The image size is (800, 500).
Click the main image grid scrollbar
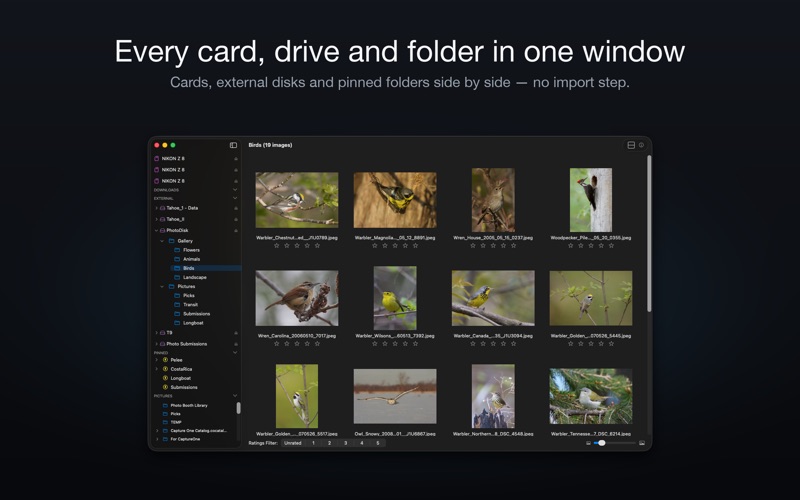click(649, 234)
